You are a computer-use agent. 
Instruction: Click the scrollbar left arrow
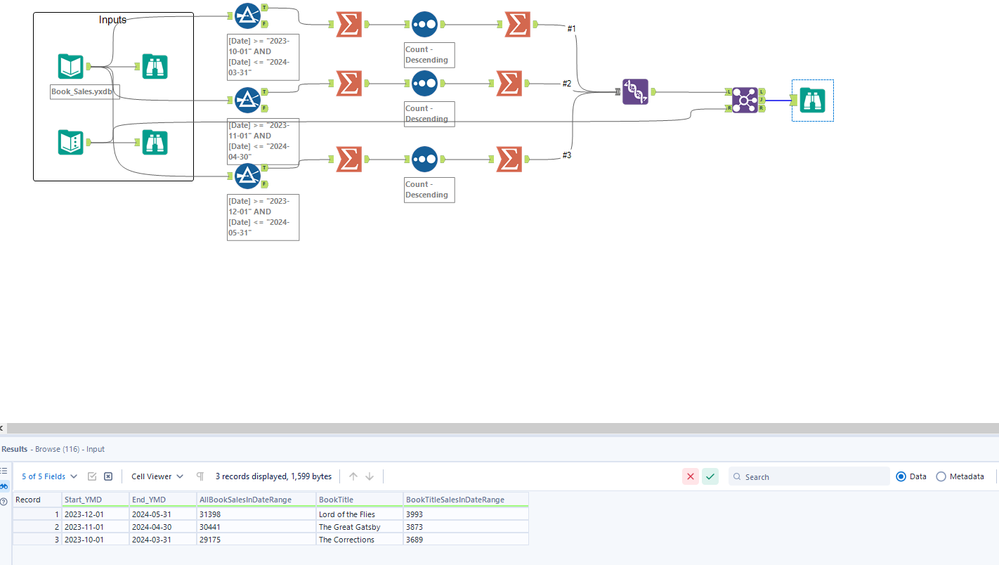[2, 428]
